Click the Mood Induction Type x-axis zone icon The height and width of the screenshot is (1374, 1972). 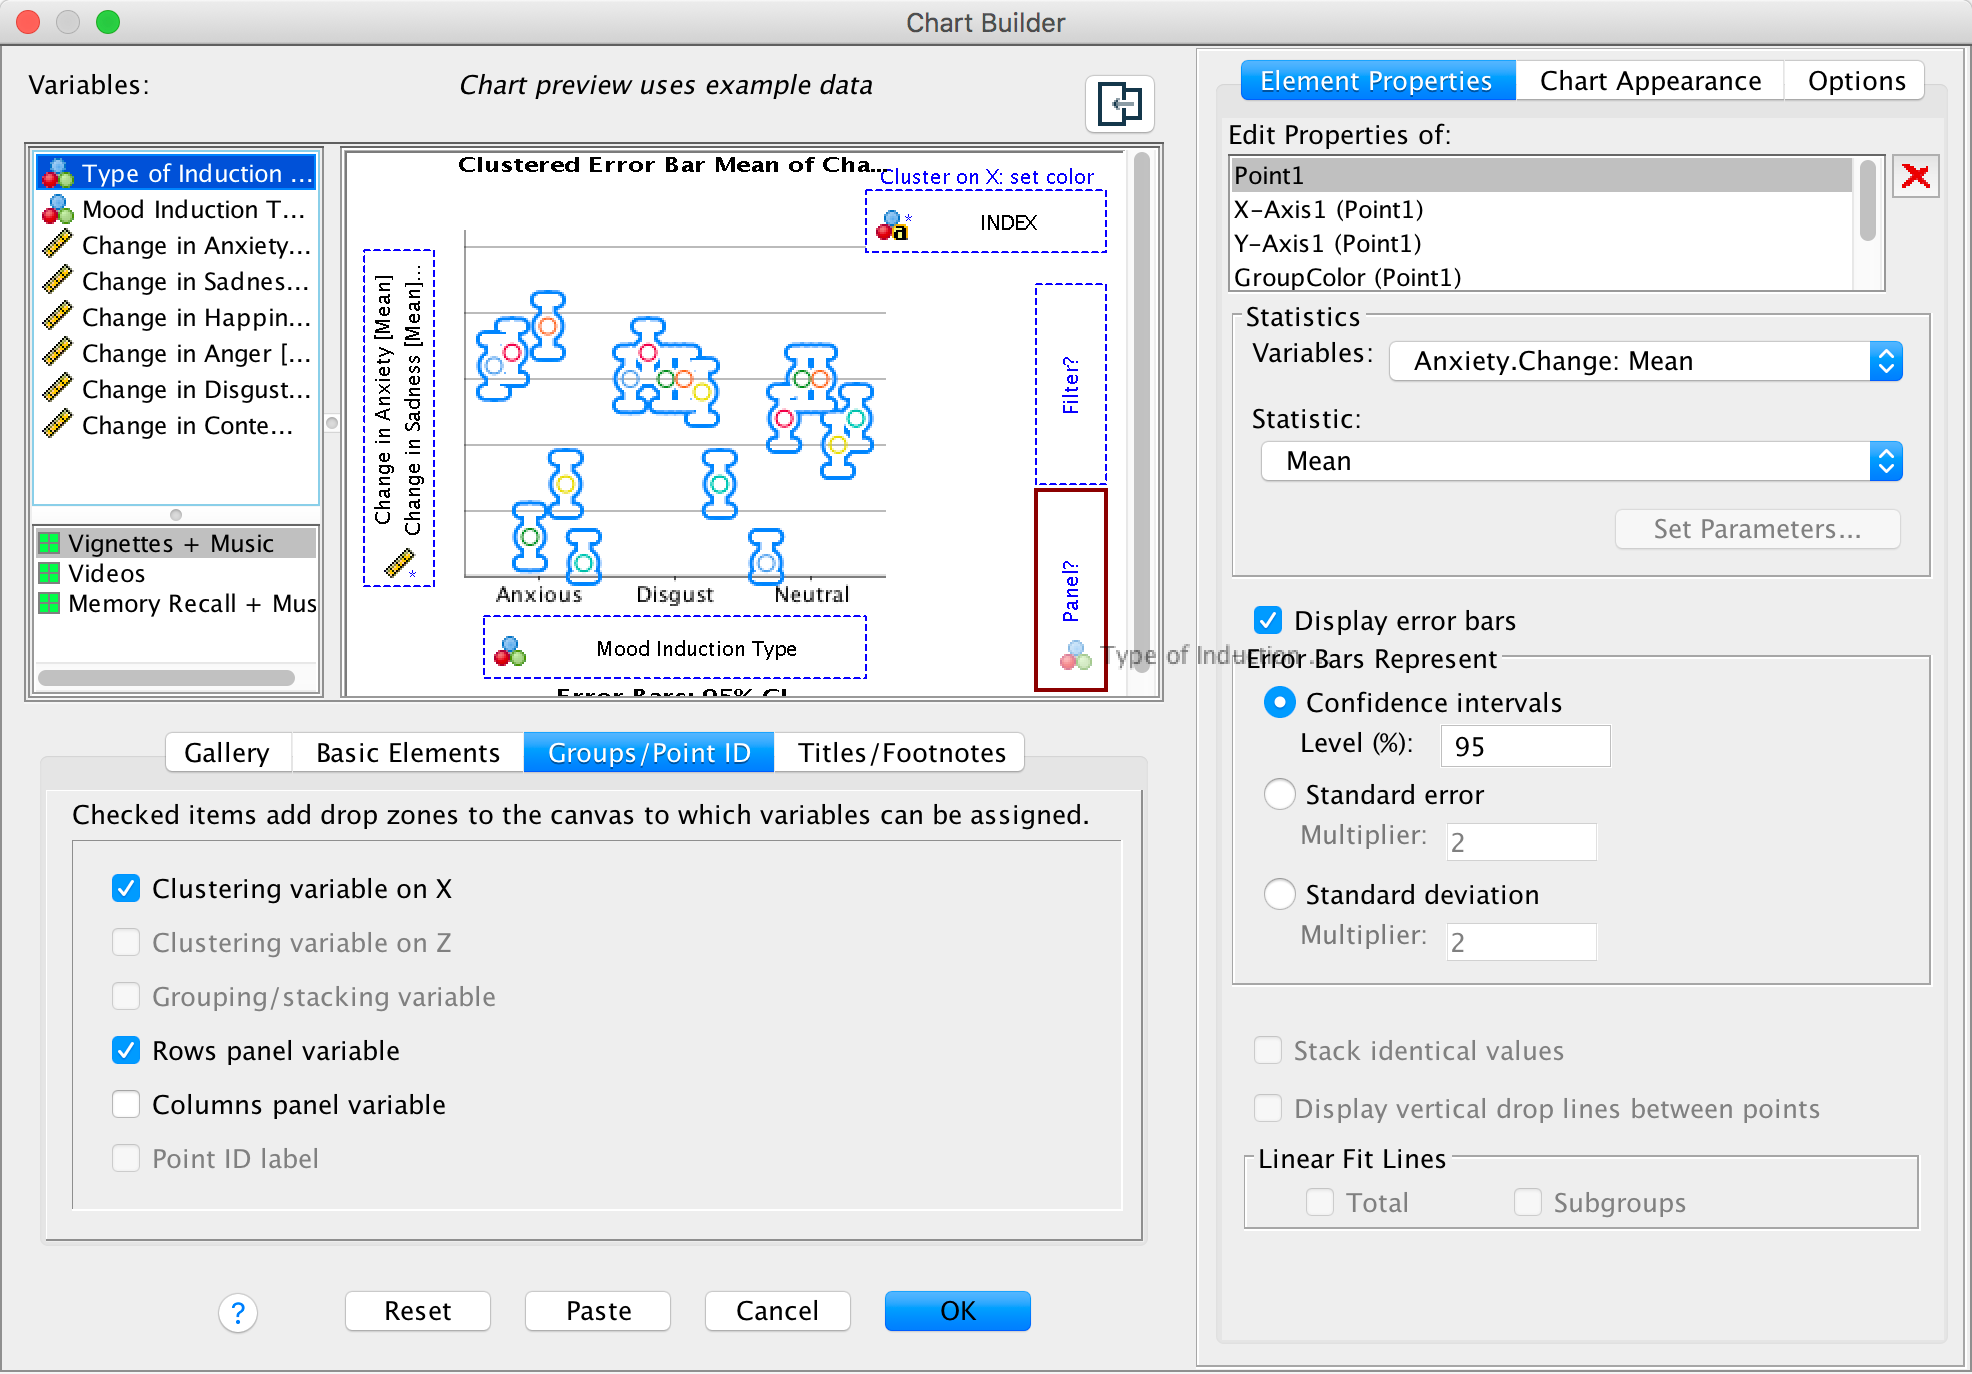coord(510,651)
